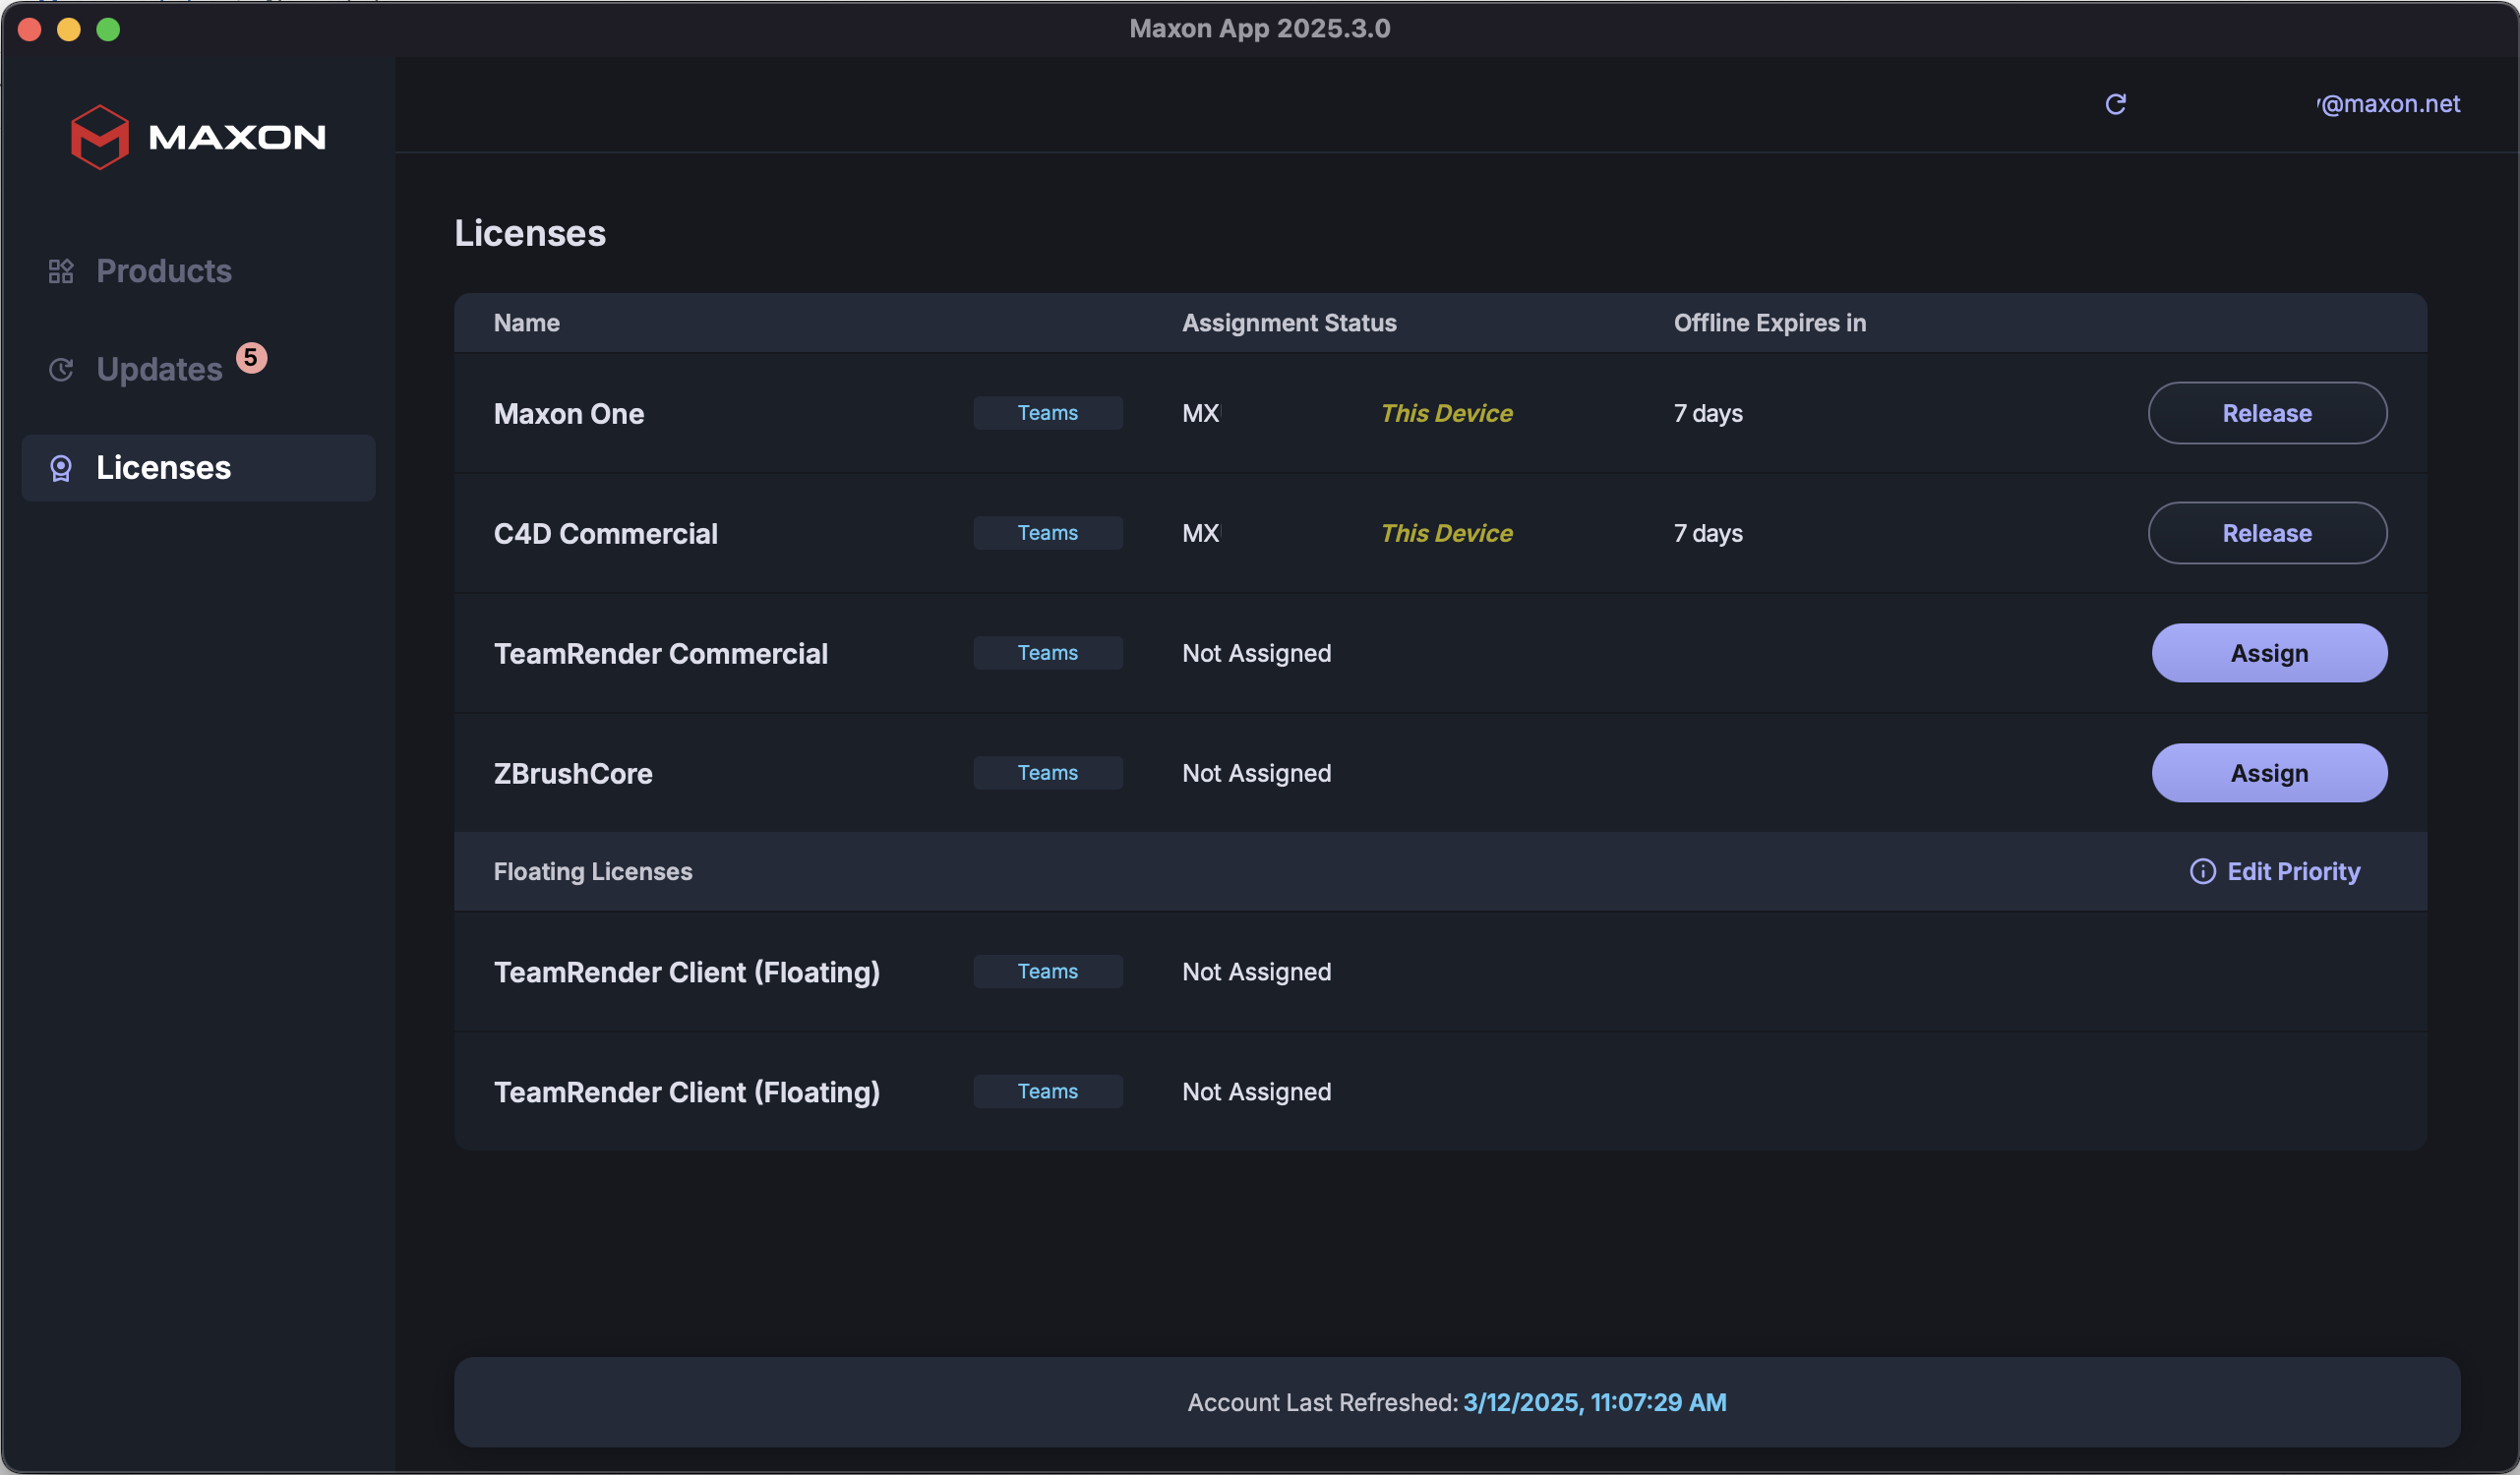Click the Maxon logo in the sidebar
This screenshot has height=1475, width=2520.
[198, 137]
